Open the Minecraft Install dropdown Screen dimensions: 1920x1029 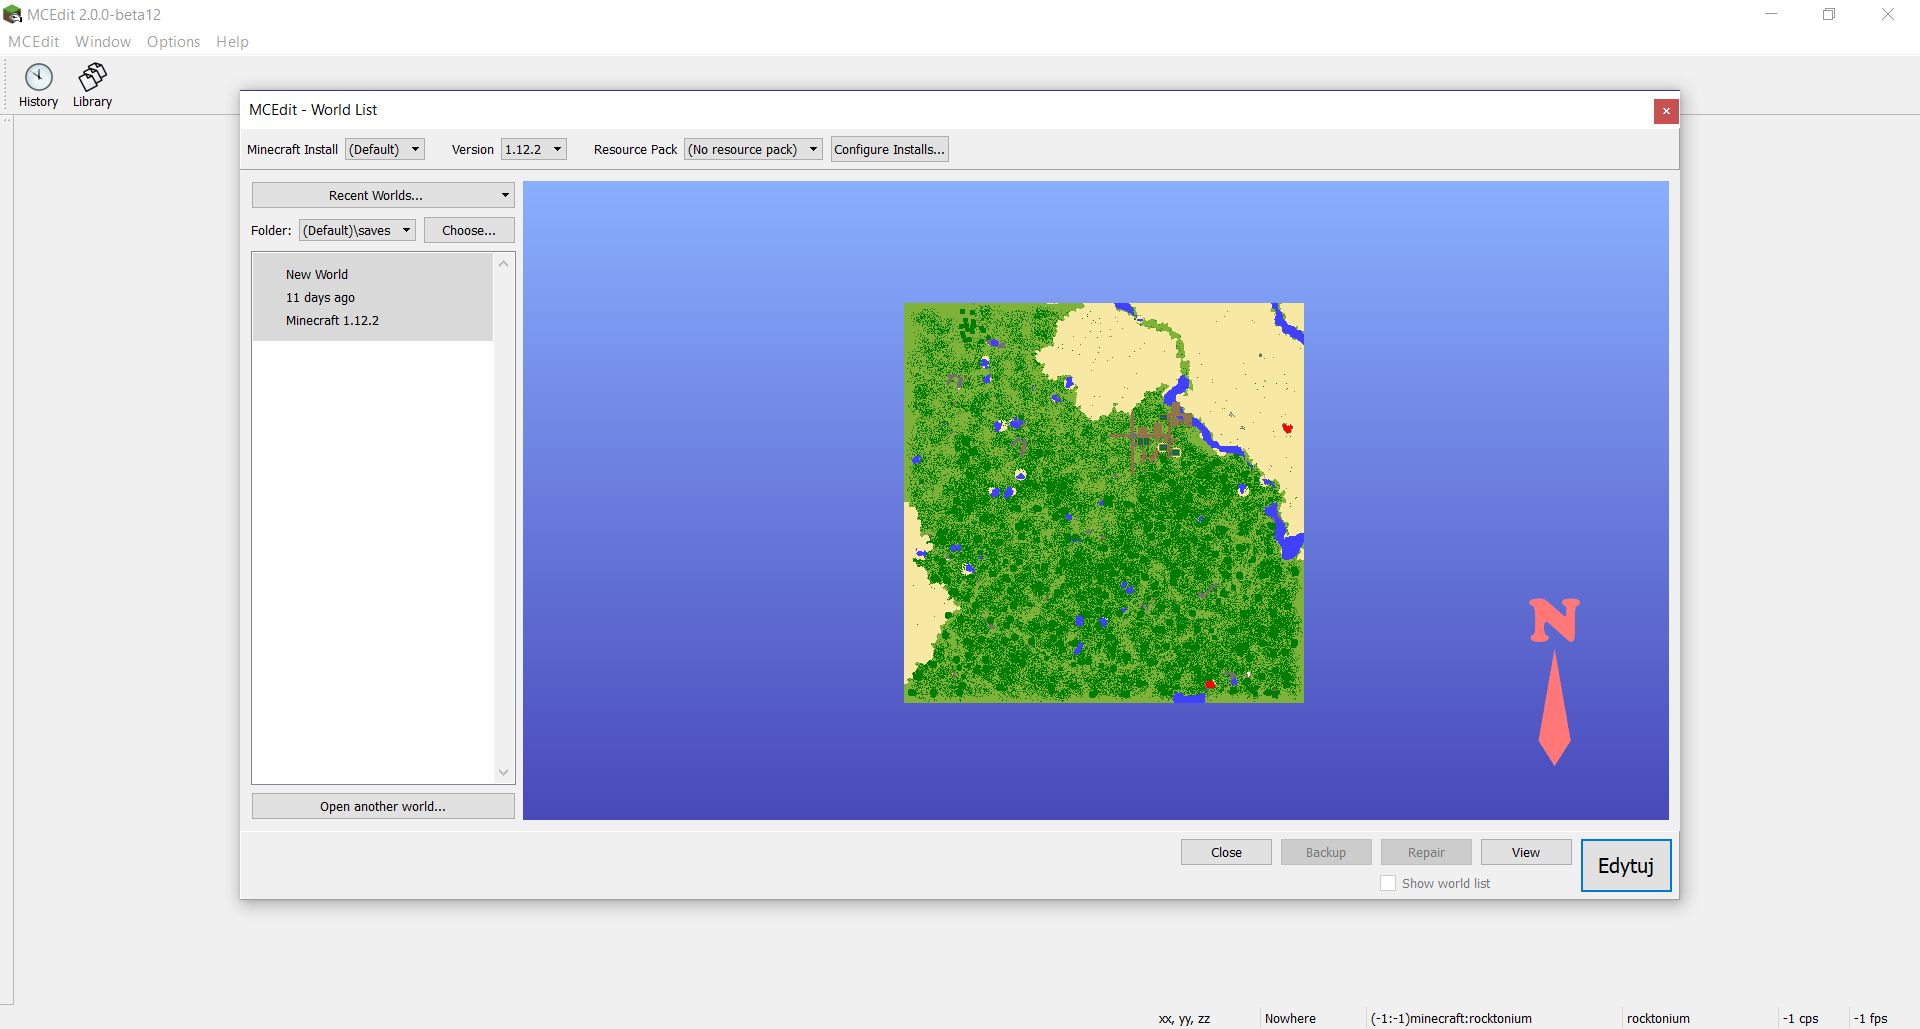click(x=384, y=148)
